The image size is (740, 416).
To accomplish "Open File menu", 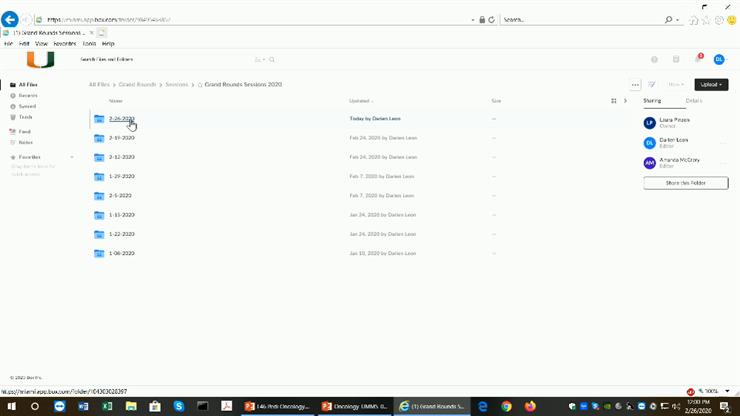I will 8,43.
